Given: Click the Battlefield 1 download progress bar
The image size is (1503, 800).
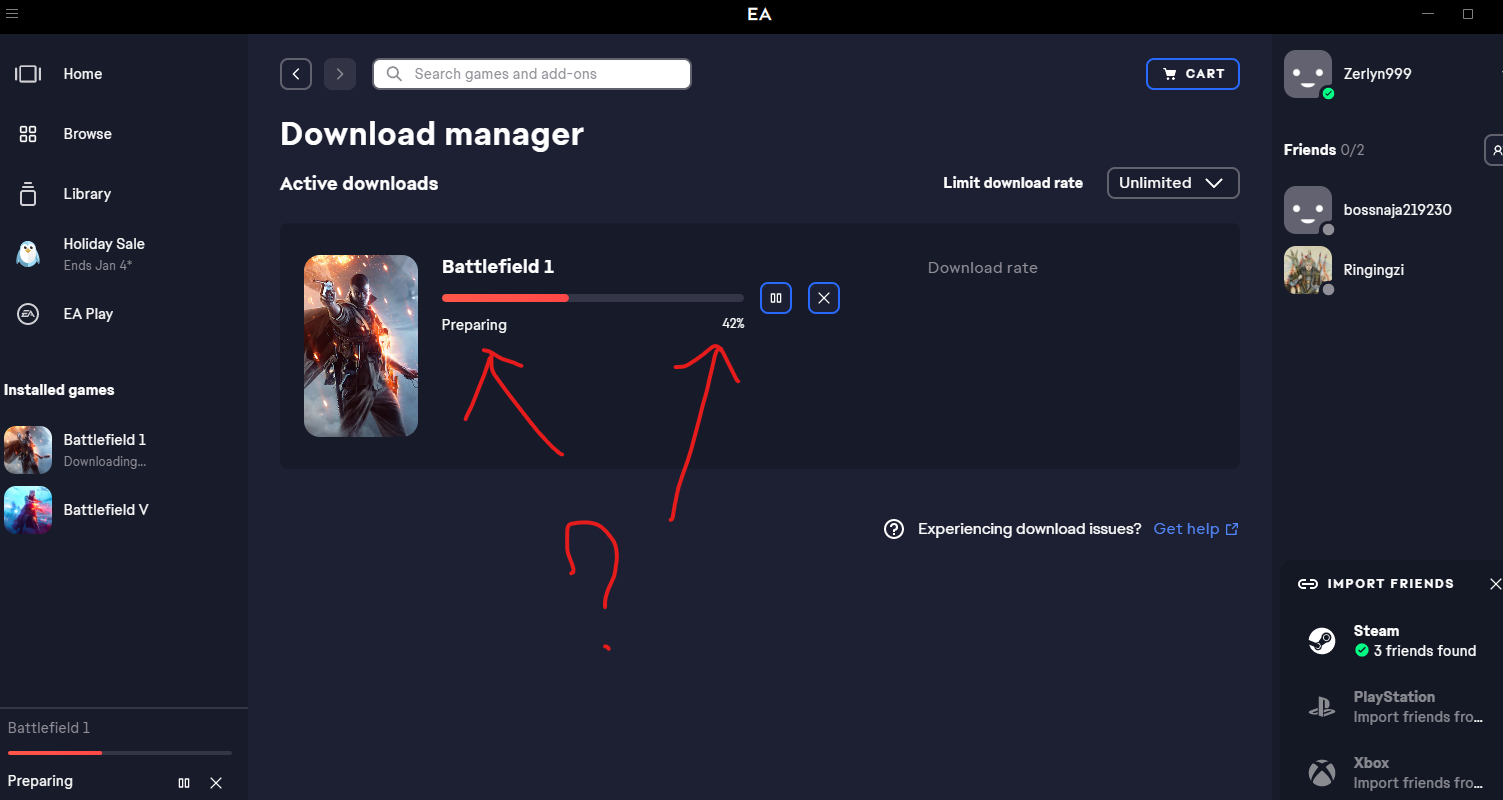Looking at the screenshot, I should click(x=593, y=298).
